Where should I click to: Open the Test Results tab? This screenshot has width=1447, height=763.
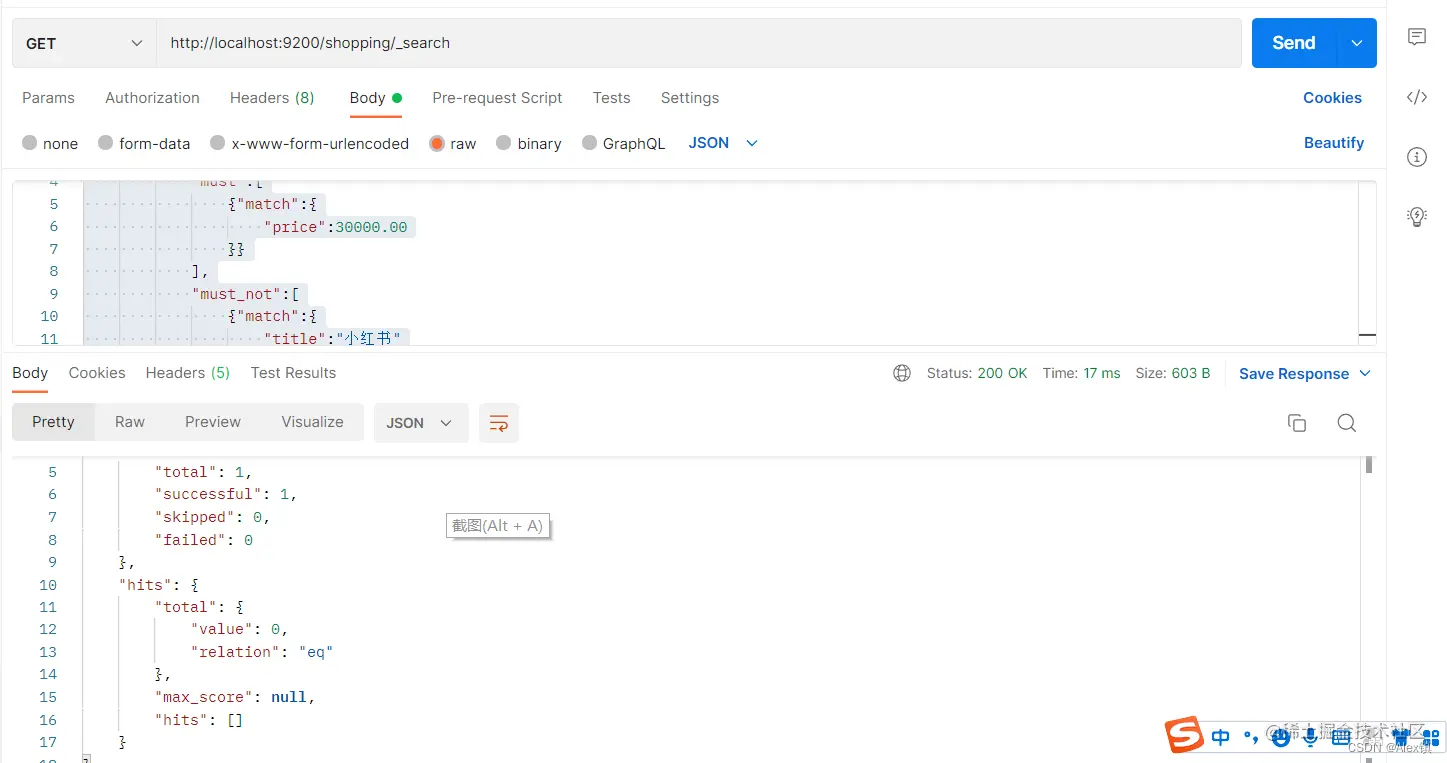point(293,373)
